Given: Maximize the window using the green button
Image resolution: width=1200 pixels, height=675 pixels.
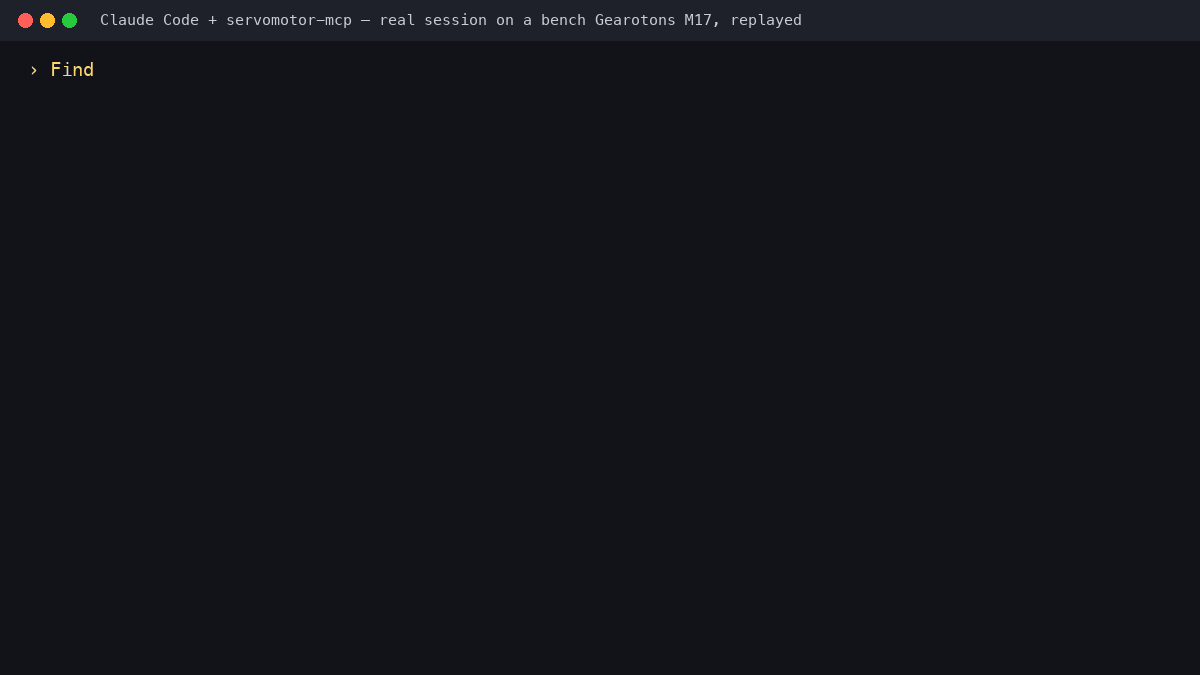Looking at the screenshot, I should pos(69,20).
